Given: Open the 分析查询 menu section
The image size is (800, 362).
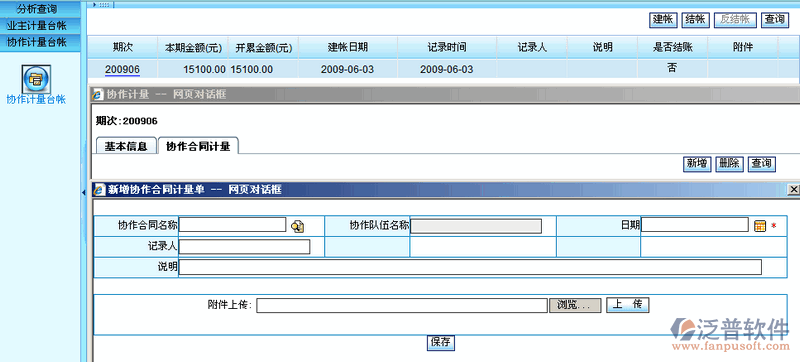Looking at the screenshot, I should click(x=40, y=9).
